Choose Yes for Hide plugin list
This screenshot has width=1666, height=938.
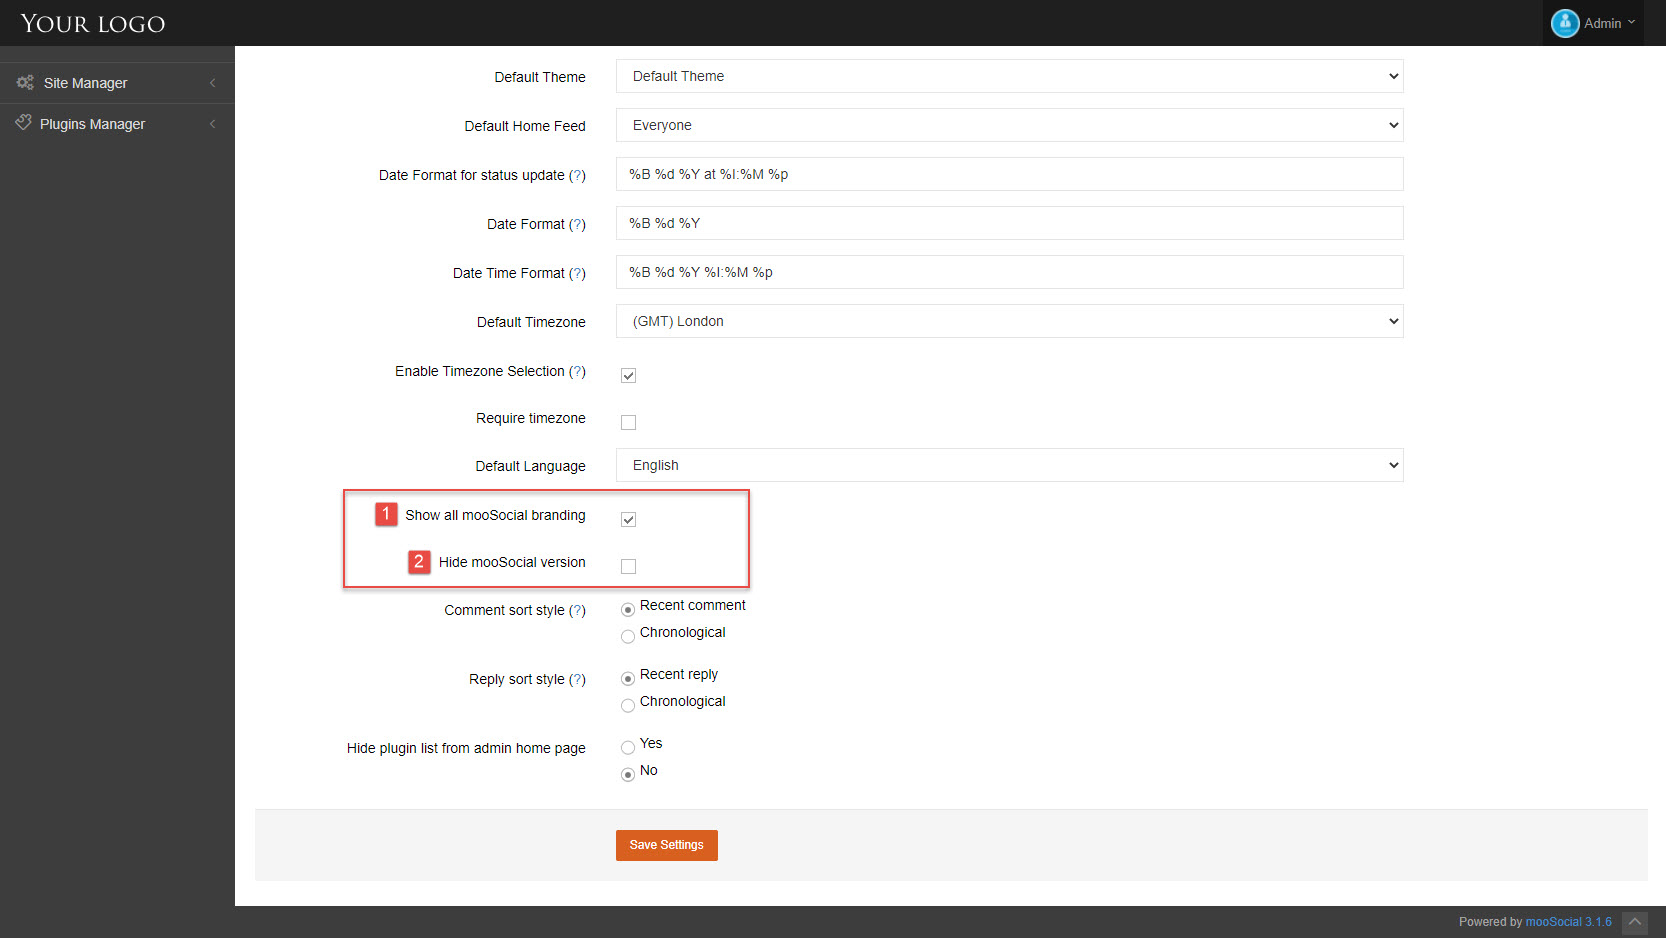[x=628, y=747]
